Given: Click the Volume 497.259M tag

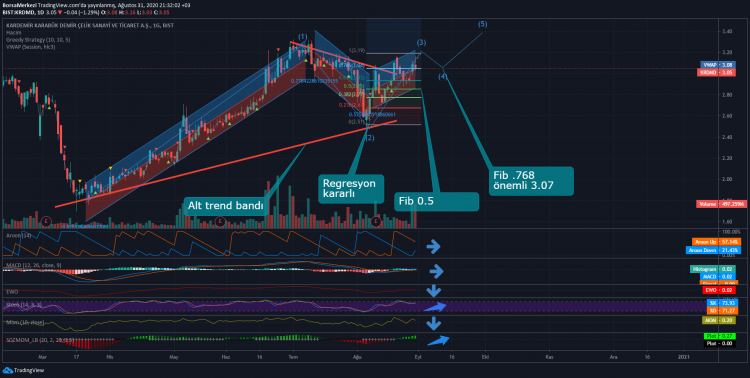Looking at the screenshot, I should tap(722, 204).
